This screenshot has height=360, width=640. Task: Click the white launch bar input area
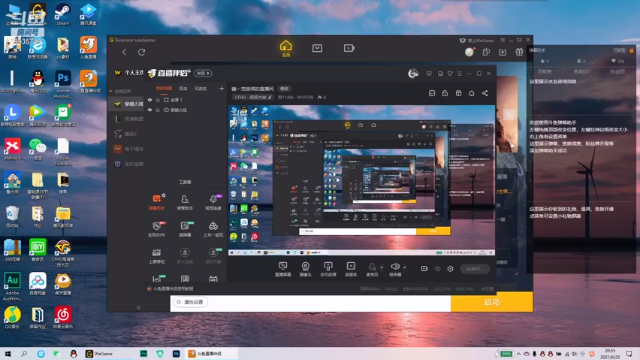pyautogui.click(x=311, y=303)
